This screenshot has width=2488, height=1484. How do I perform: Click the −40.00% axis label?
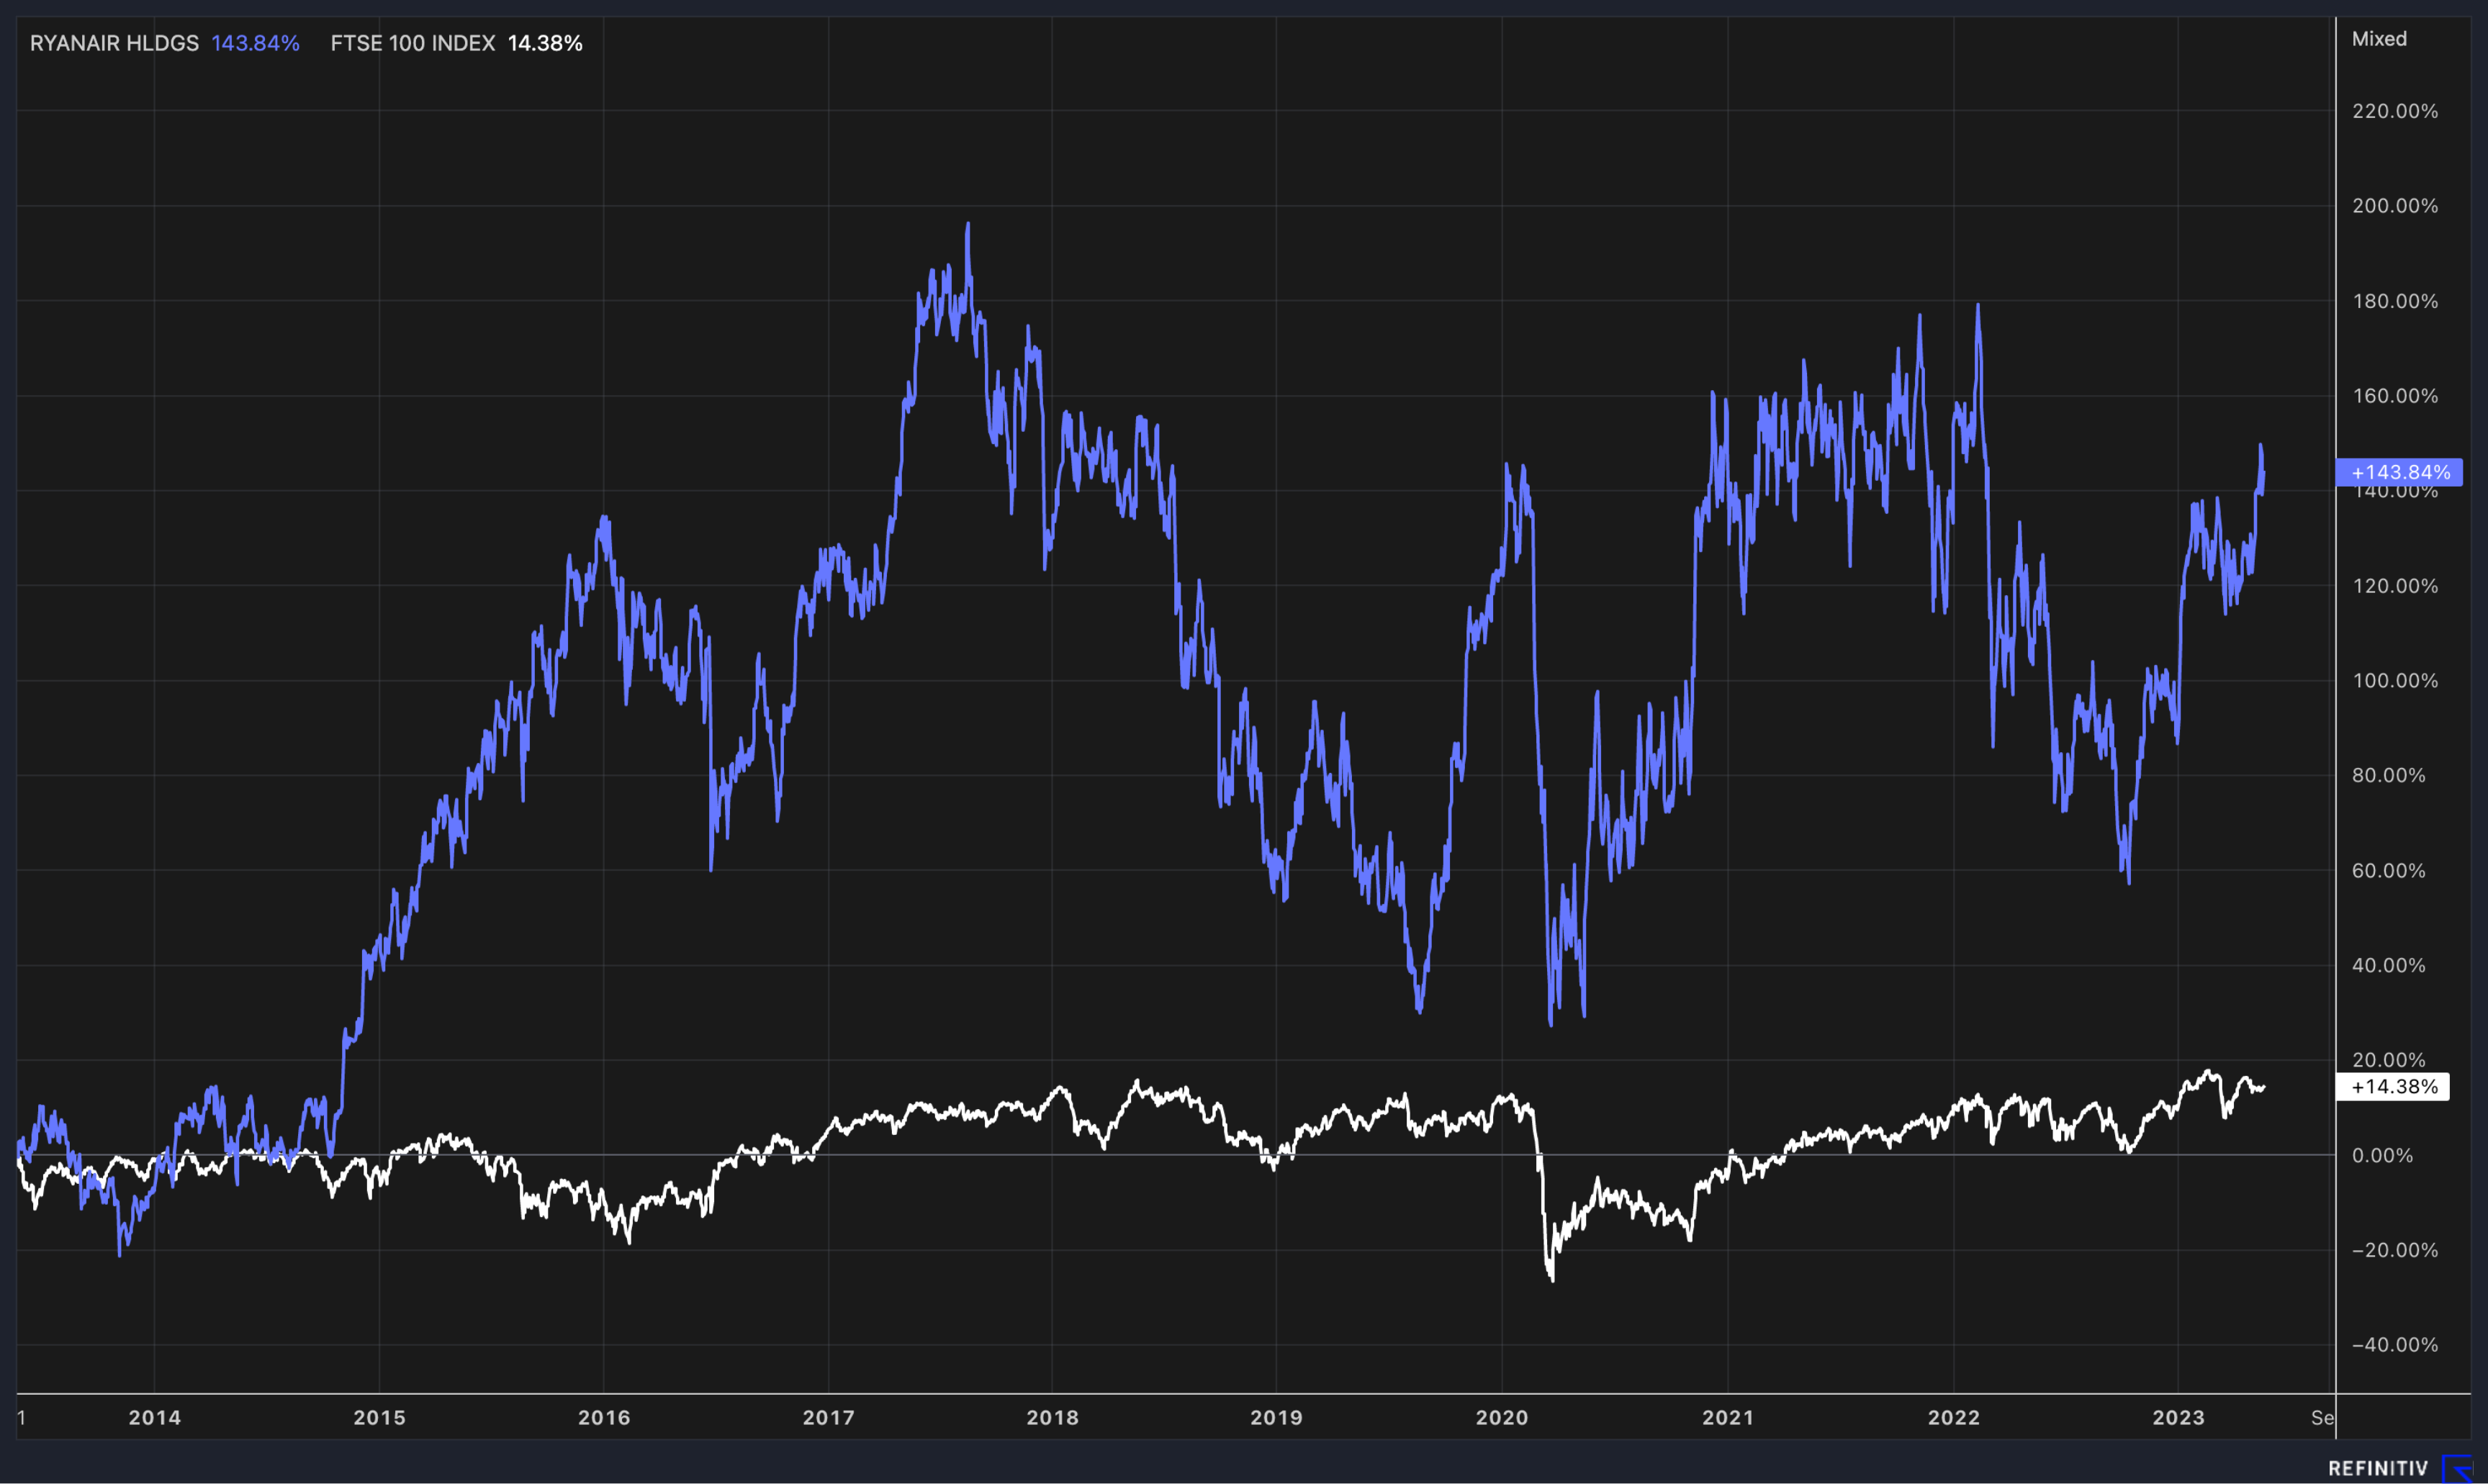pos(2395,1345)
